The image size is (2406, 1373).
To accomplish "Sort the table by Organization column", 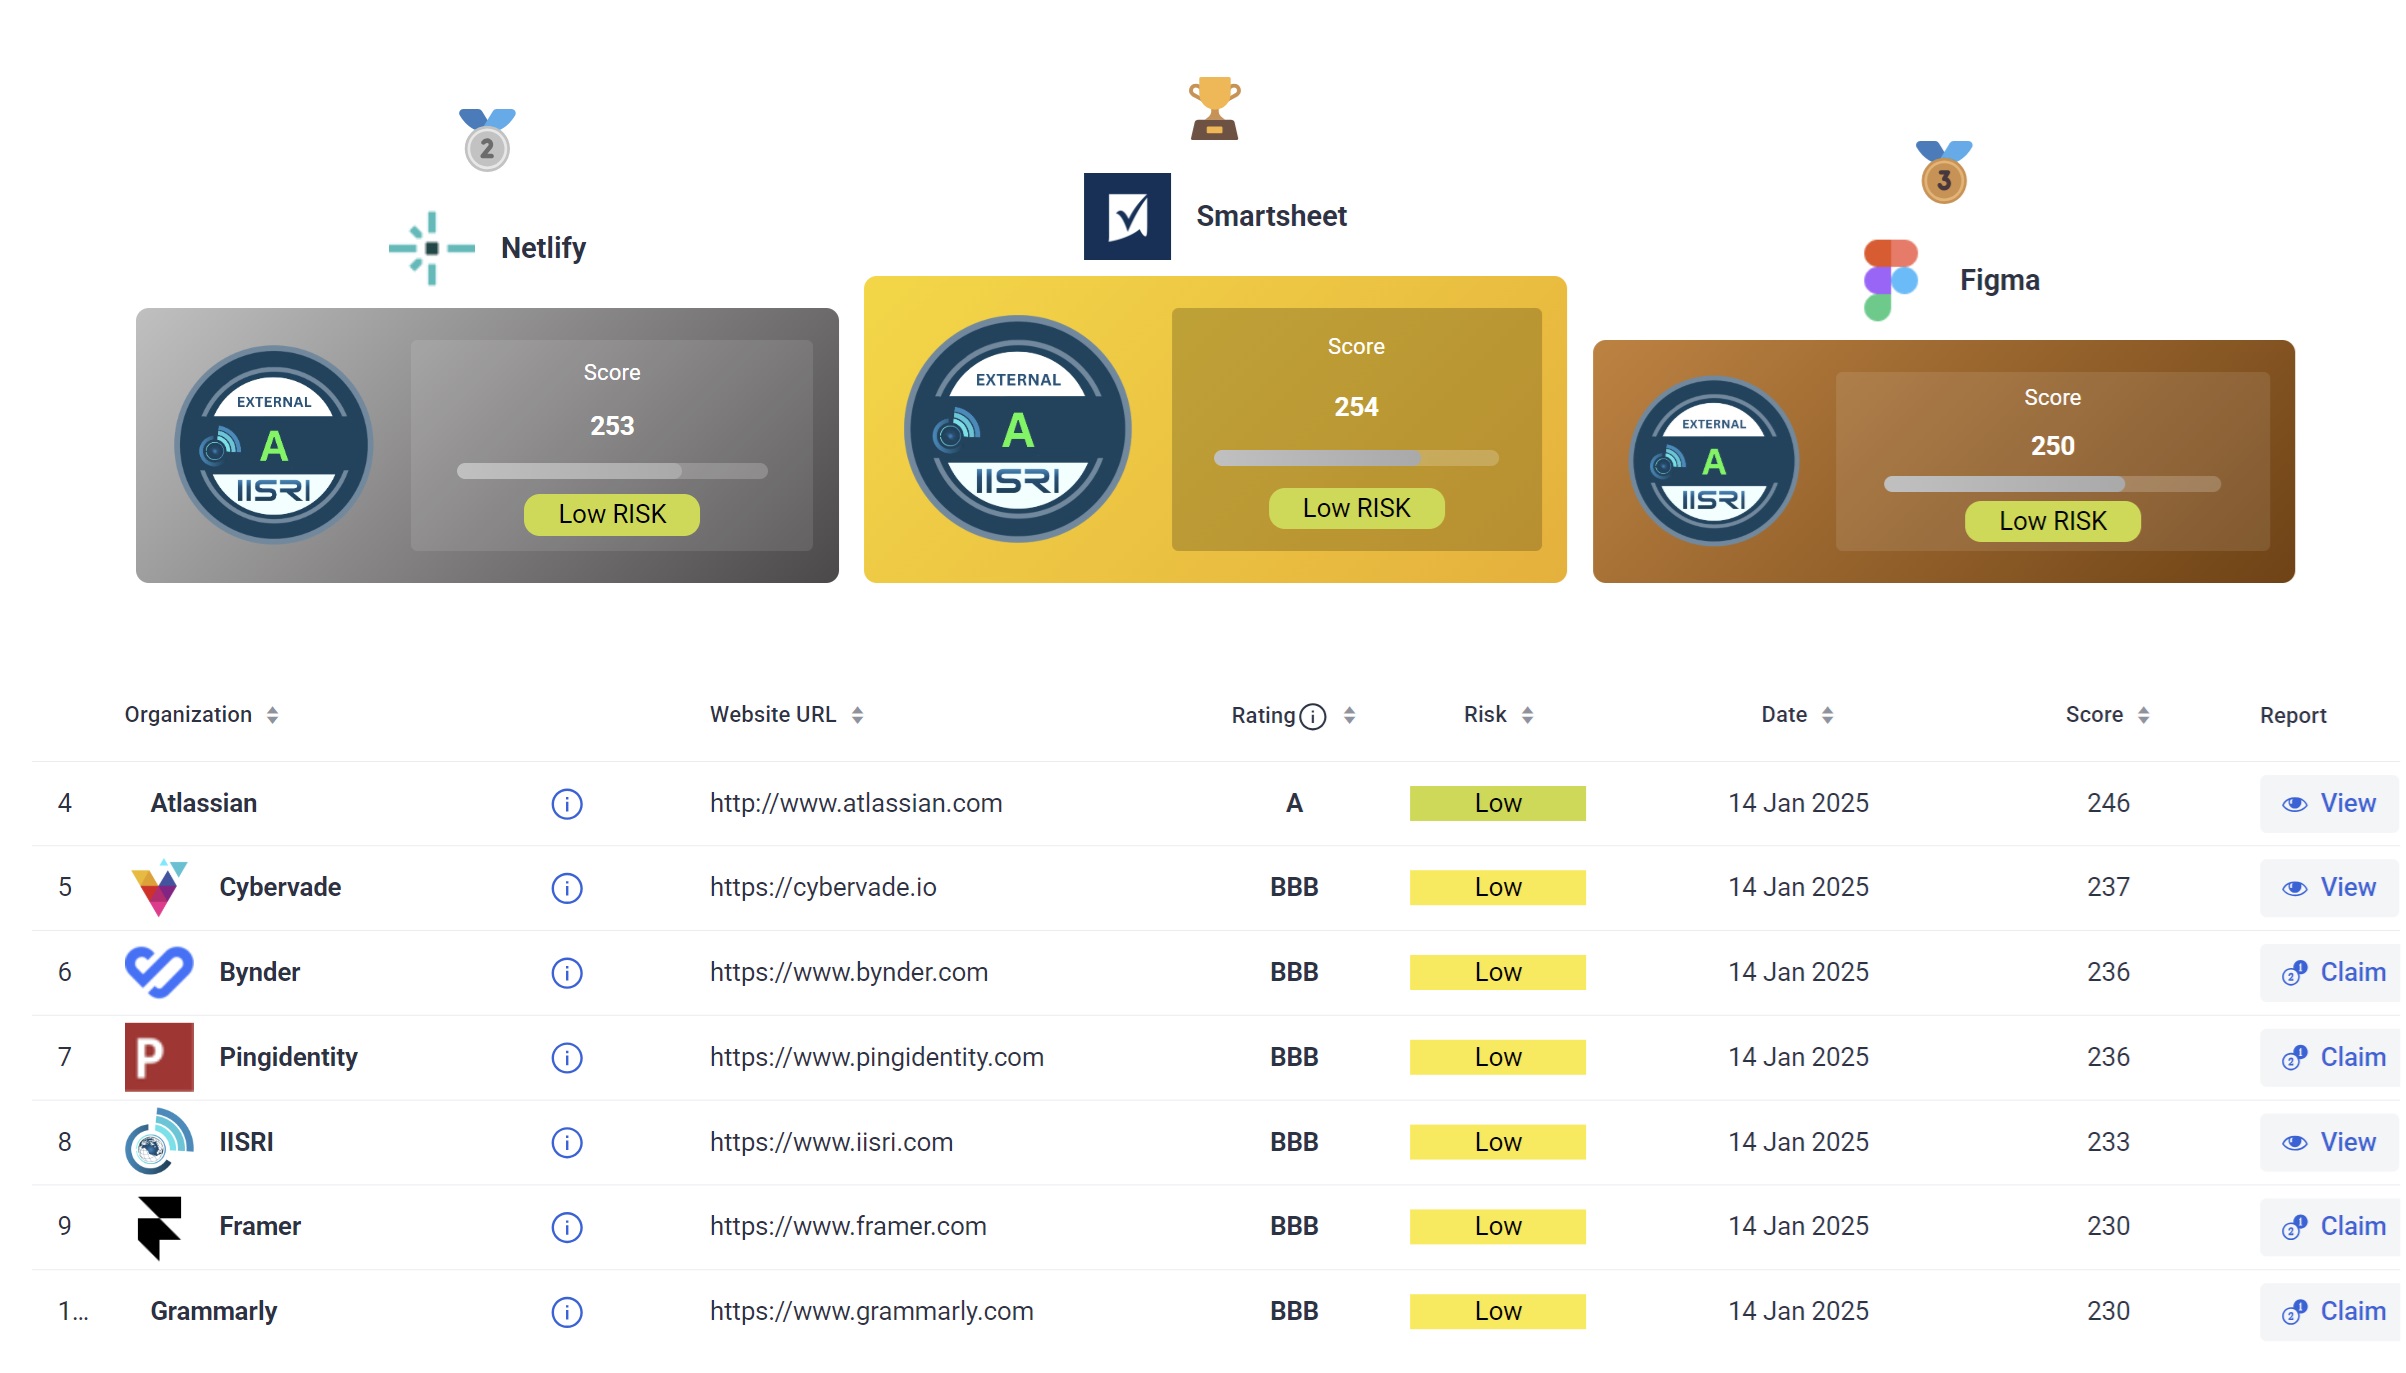I will tap(272, 715).
